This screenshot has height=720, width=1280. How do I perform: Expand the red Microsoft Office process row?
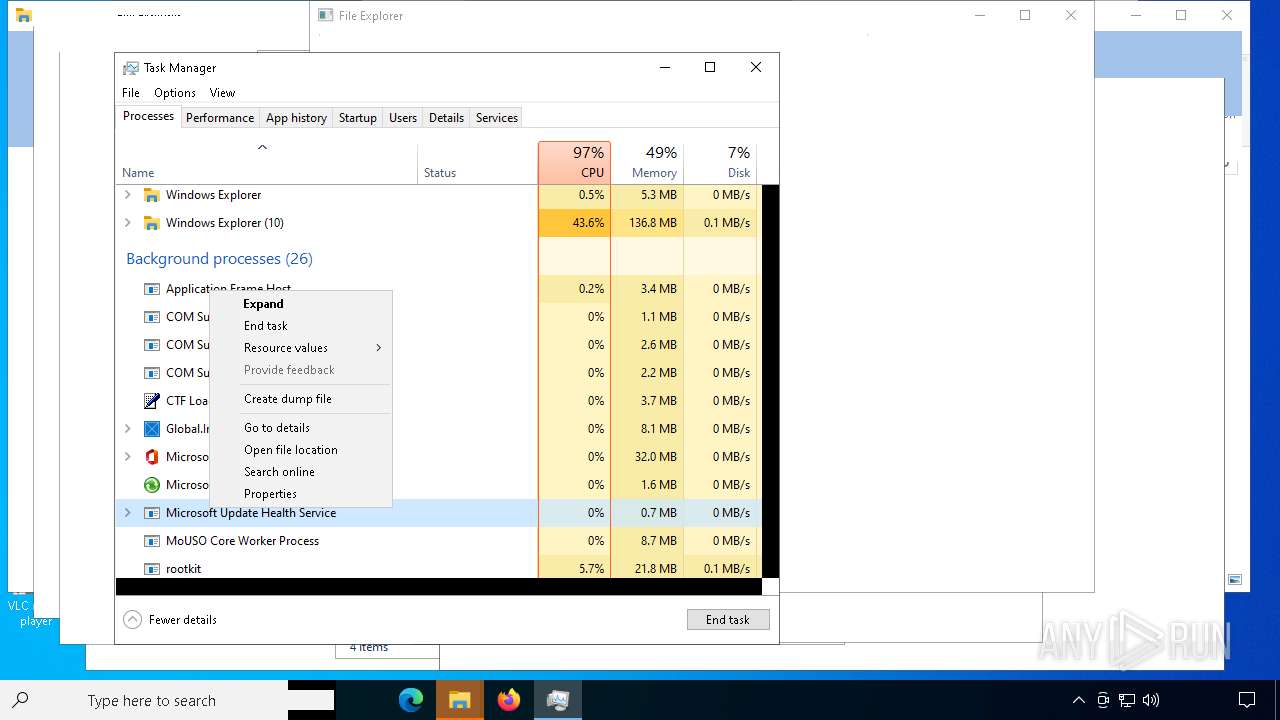(x=127, y=457)
